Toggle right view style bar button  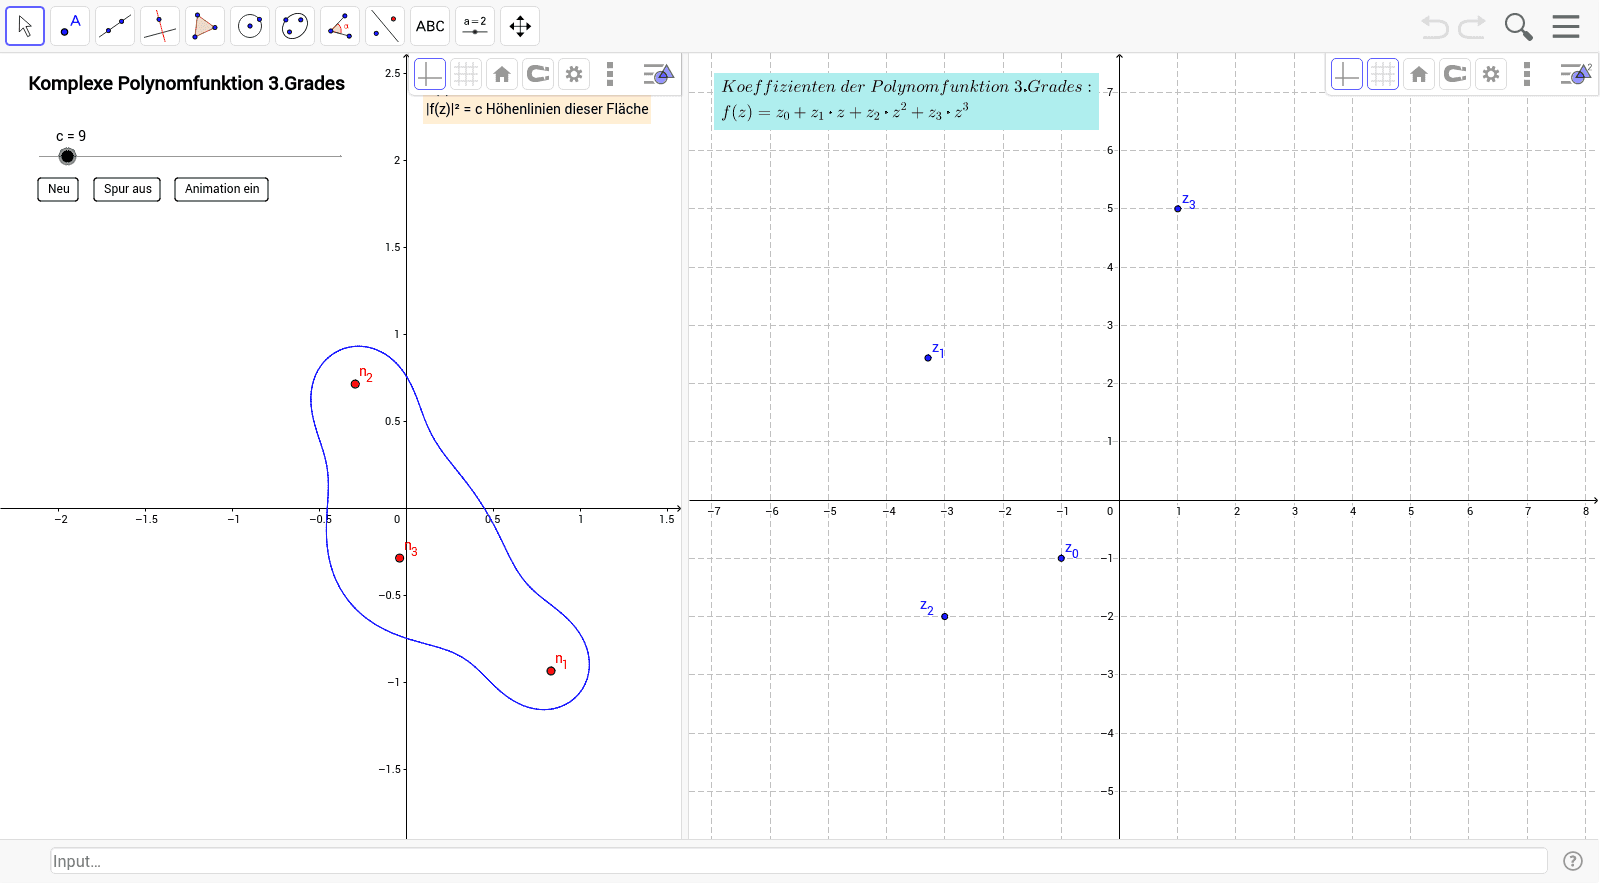point(1575,74)
